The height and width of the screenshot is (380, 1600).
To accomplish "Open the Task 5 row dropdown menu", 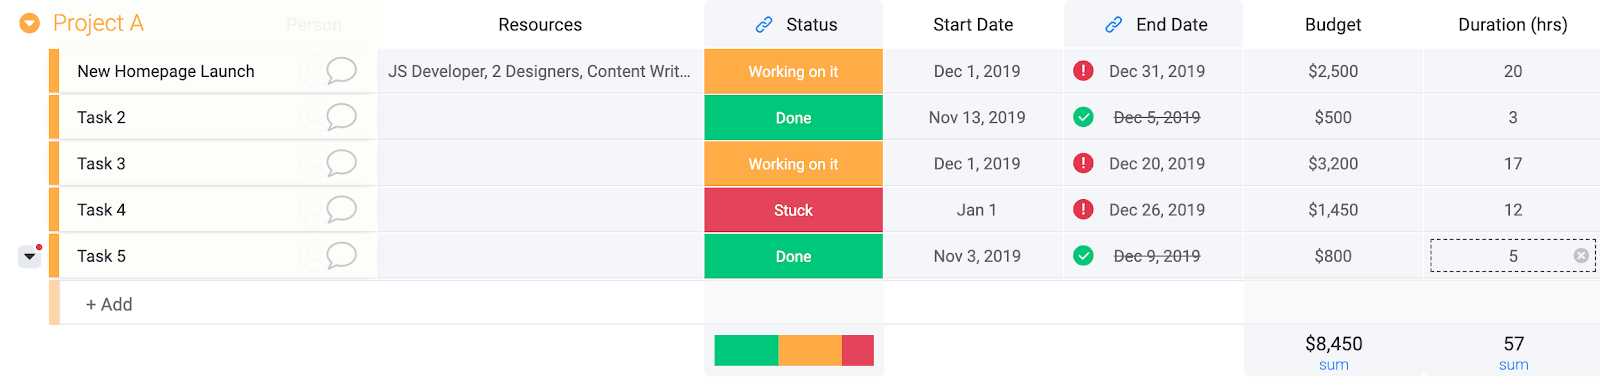I will click(29, 257).
